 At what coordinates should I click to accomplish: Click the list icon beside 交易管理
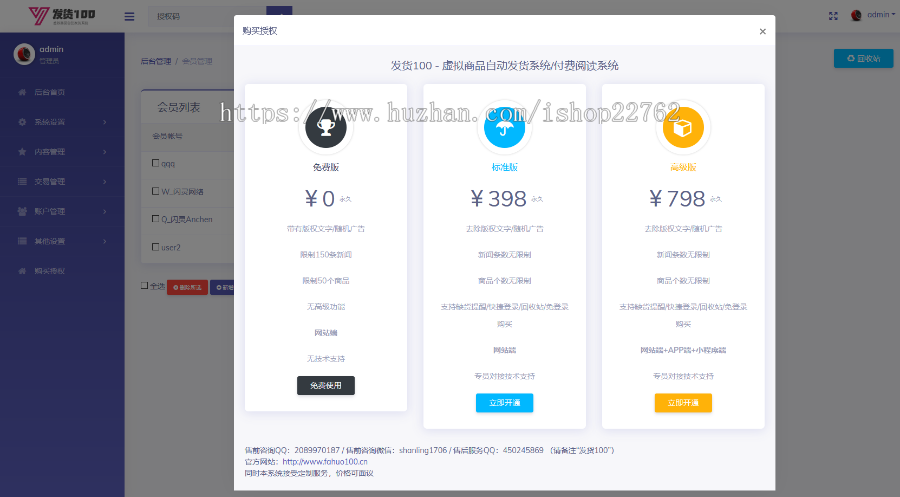pyautogui.click(x=22, y=181)
